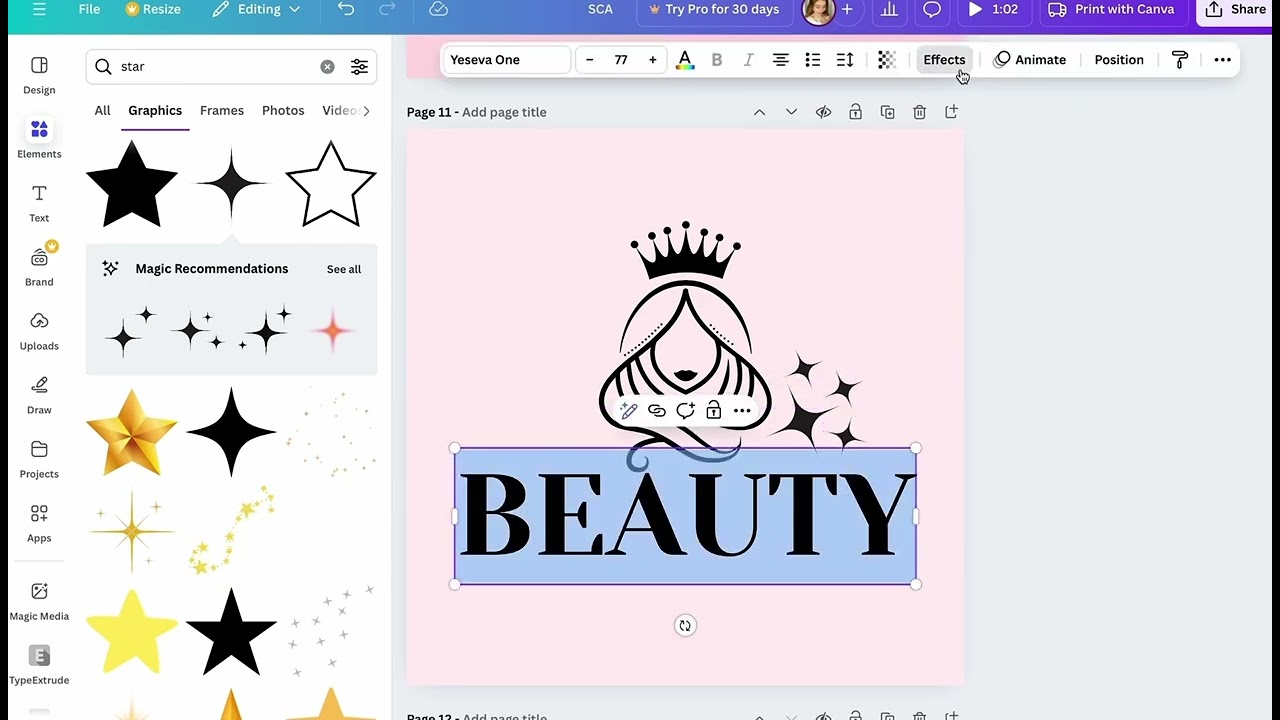1280x720 pixels.
Task: Open the user profile avatar
Action: (x=818, y=11)
